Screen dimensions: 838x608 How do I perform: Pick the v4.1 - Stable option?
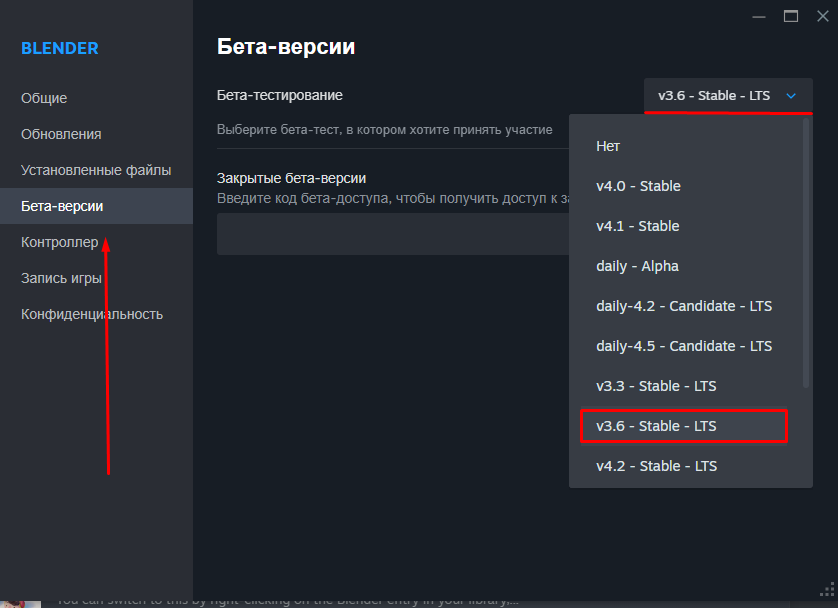[x=638, y=226]
